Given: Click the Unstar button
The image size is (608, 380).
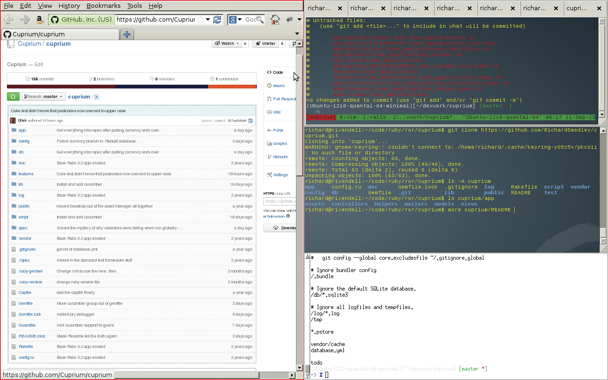Looking at the screenshot, I should [266, 43].
